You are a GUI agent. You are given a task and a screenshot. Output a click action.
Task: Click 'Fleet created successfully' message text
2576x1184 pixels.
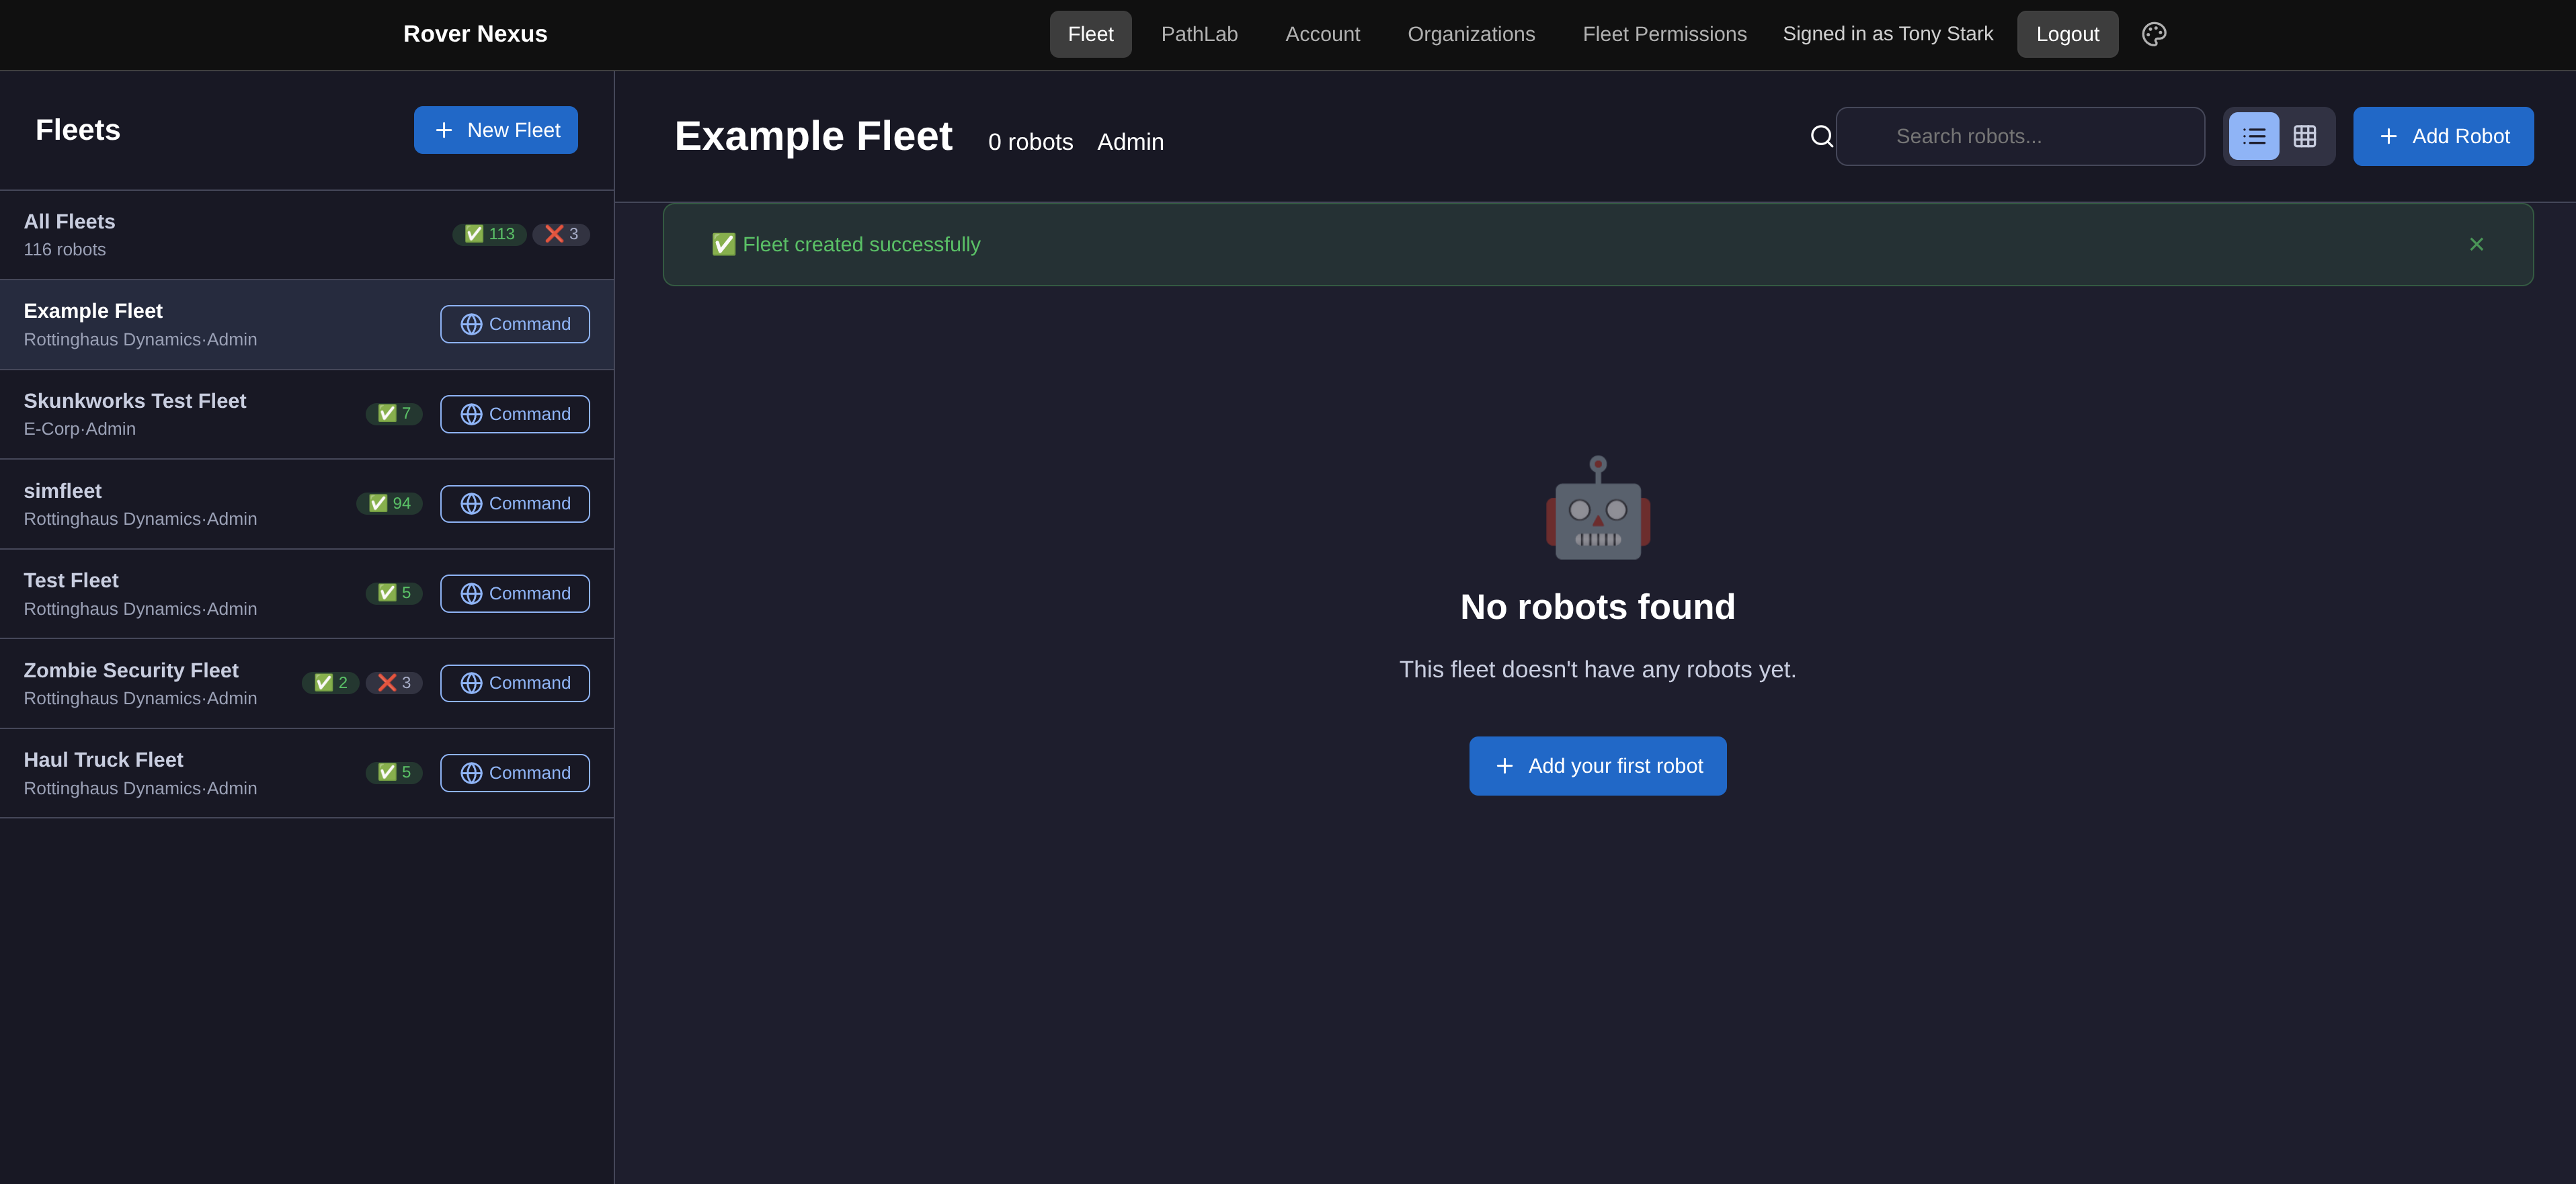[861, 245]
